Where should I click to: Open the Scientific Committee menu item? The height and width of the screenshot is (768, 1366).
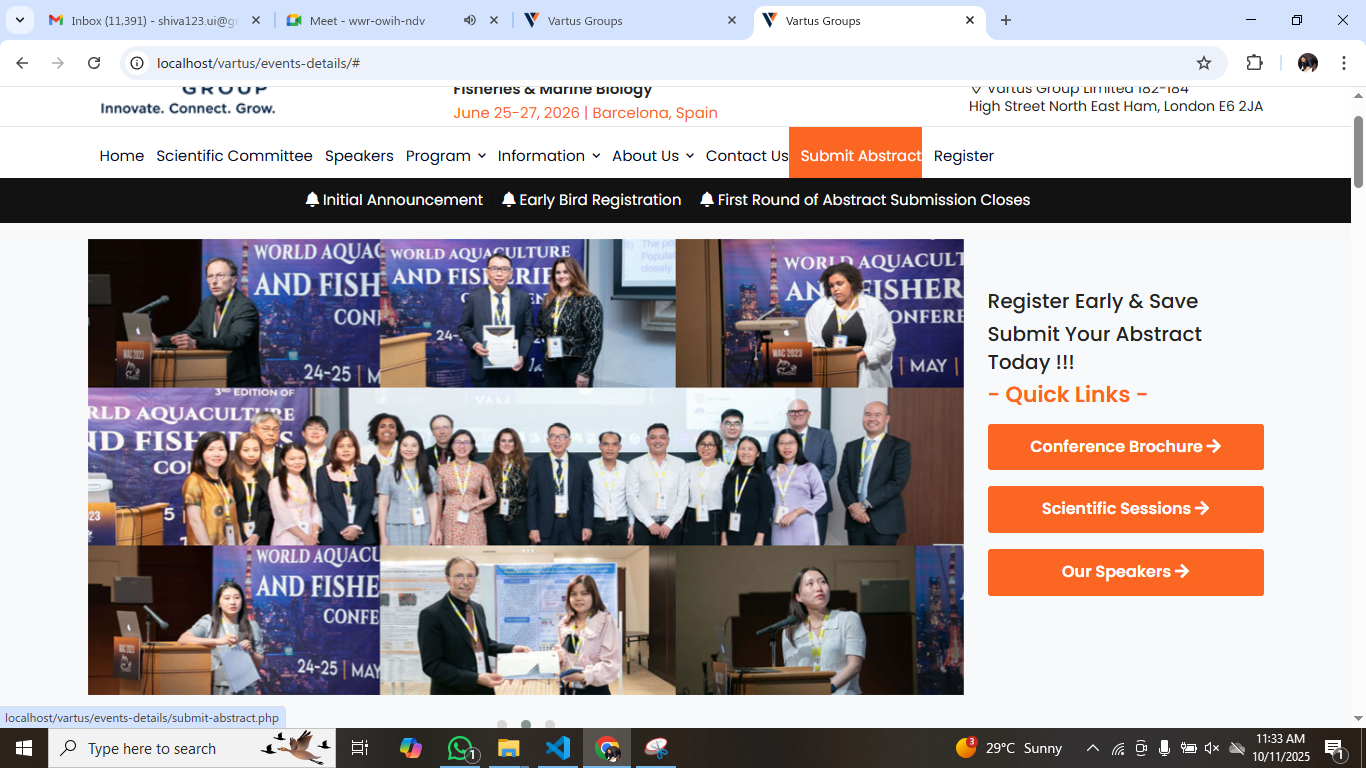pos(234,156)
